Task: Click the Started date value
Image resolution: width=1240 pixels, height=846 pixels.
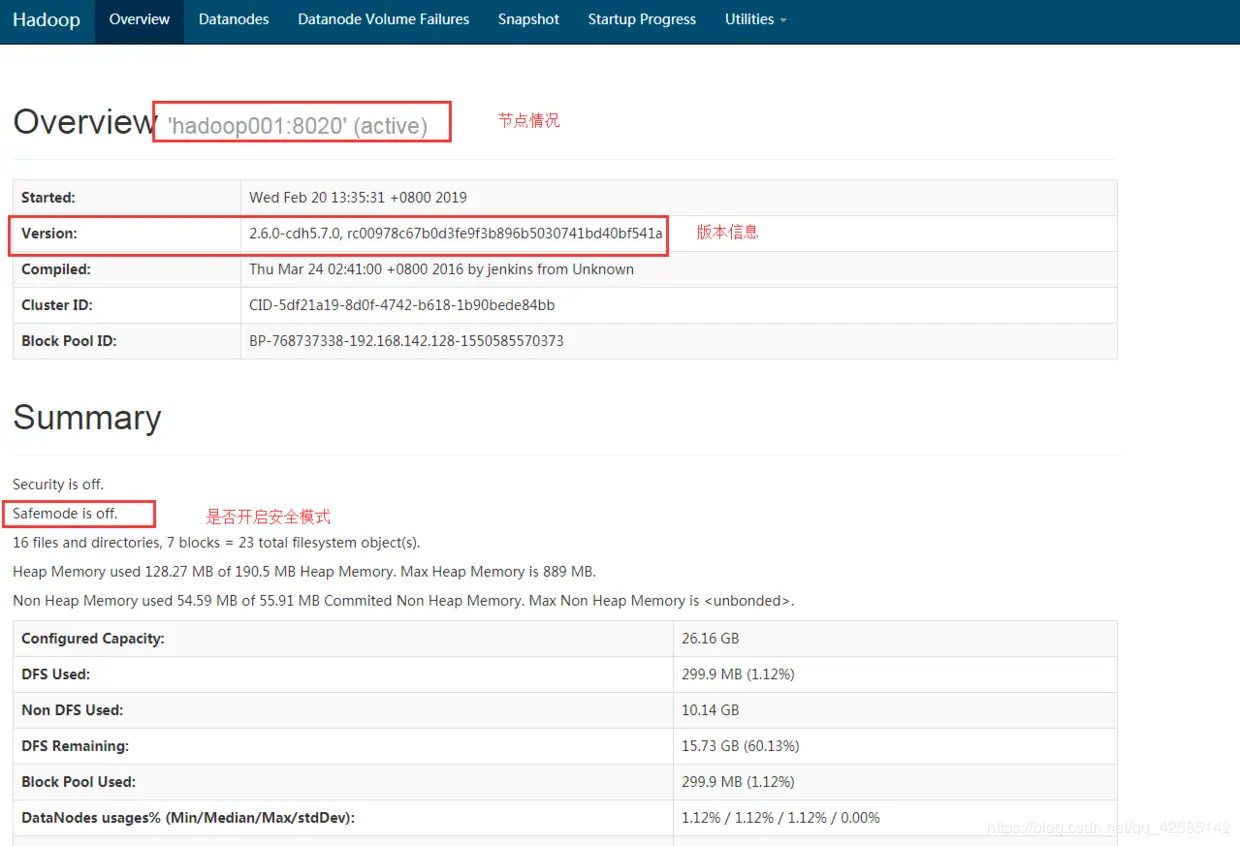Action: tap(358, 198)
